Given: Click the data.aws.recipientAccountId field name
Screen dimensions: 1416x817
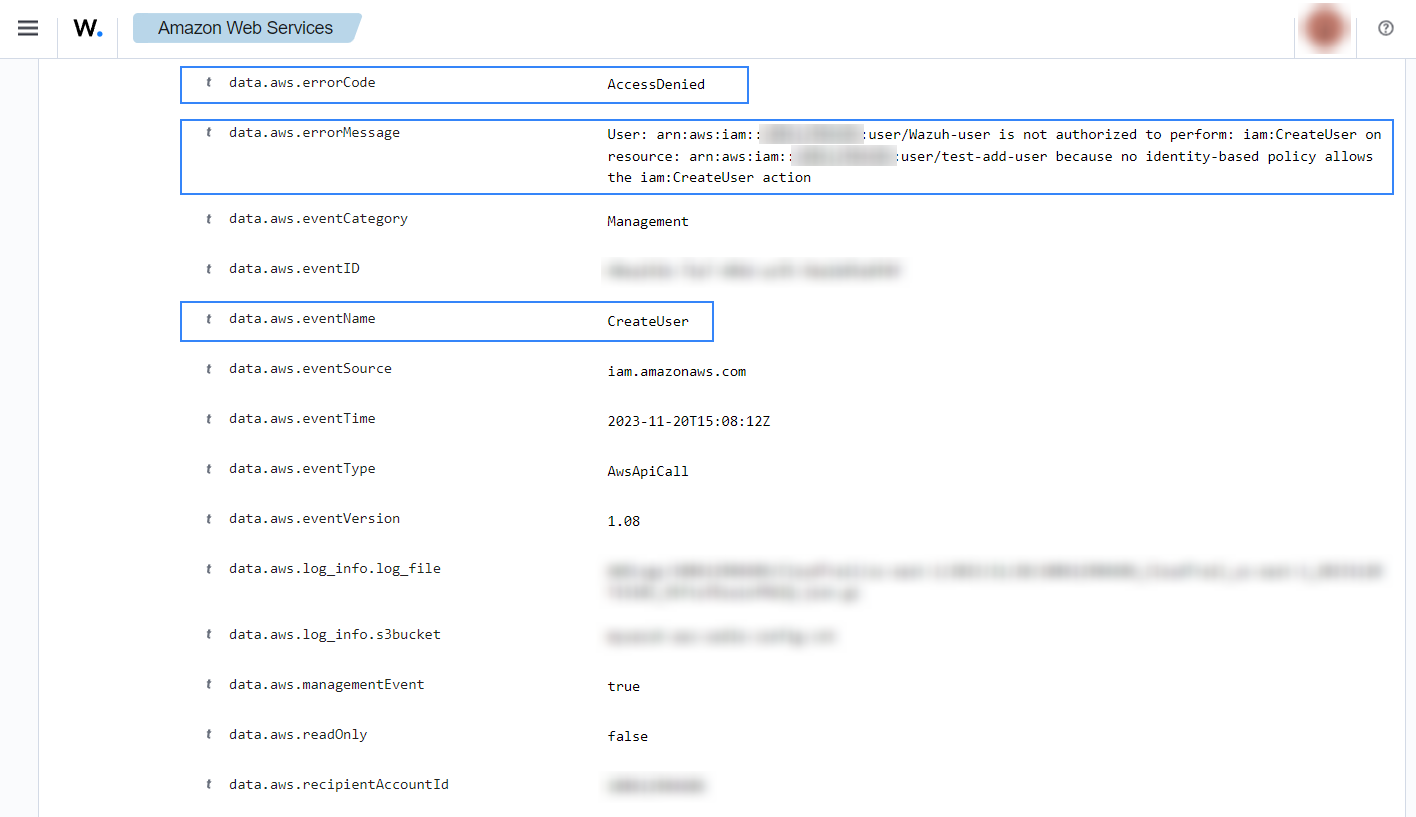Looking at the screenshot, I should [x=338, y=785].
